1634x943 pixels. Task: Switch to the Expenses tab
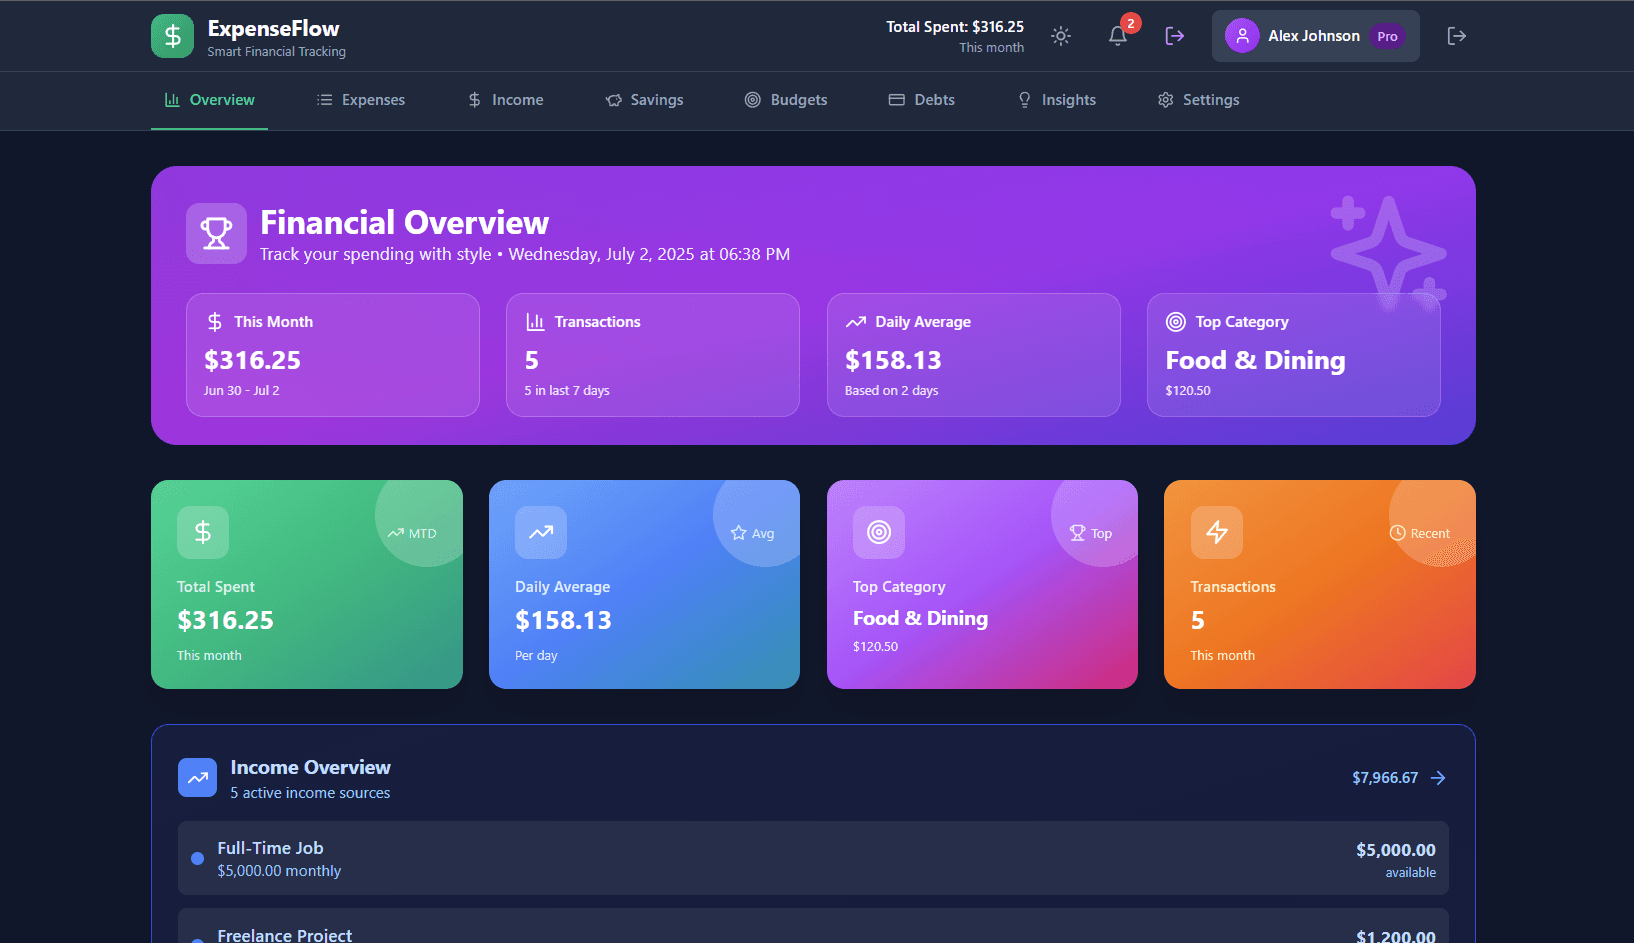[360, 100]
